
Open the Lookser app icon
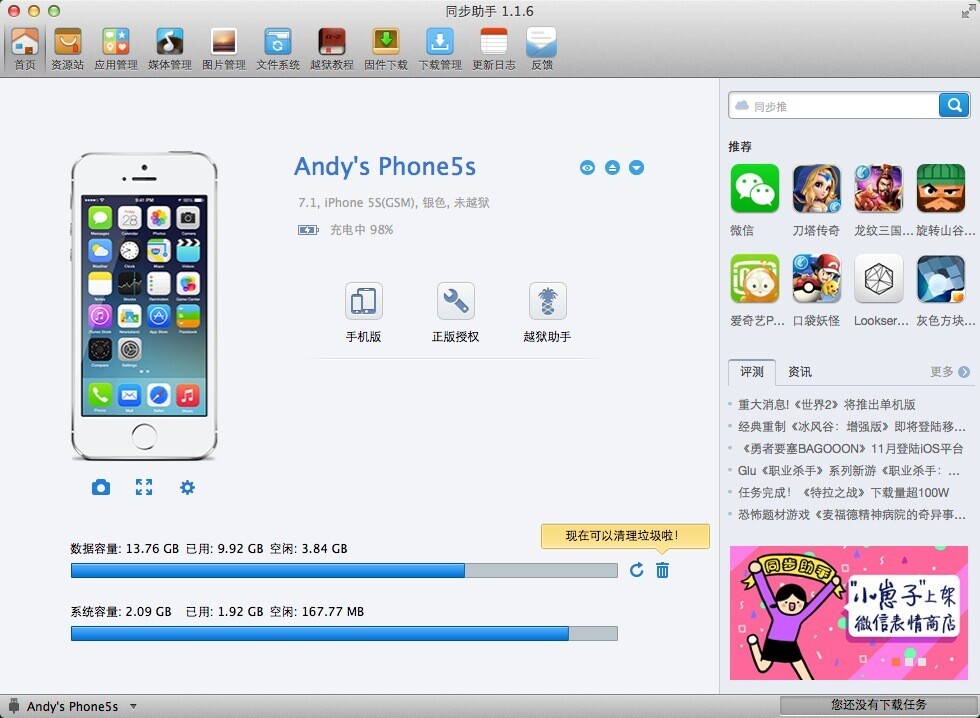point(879,279)
